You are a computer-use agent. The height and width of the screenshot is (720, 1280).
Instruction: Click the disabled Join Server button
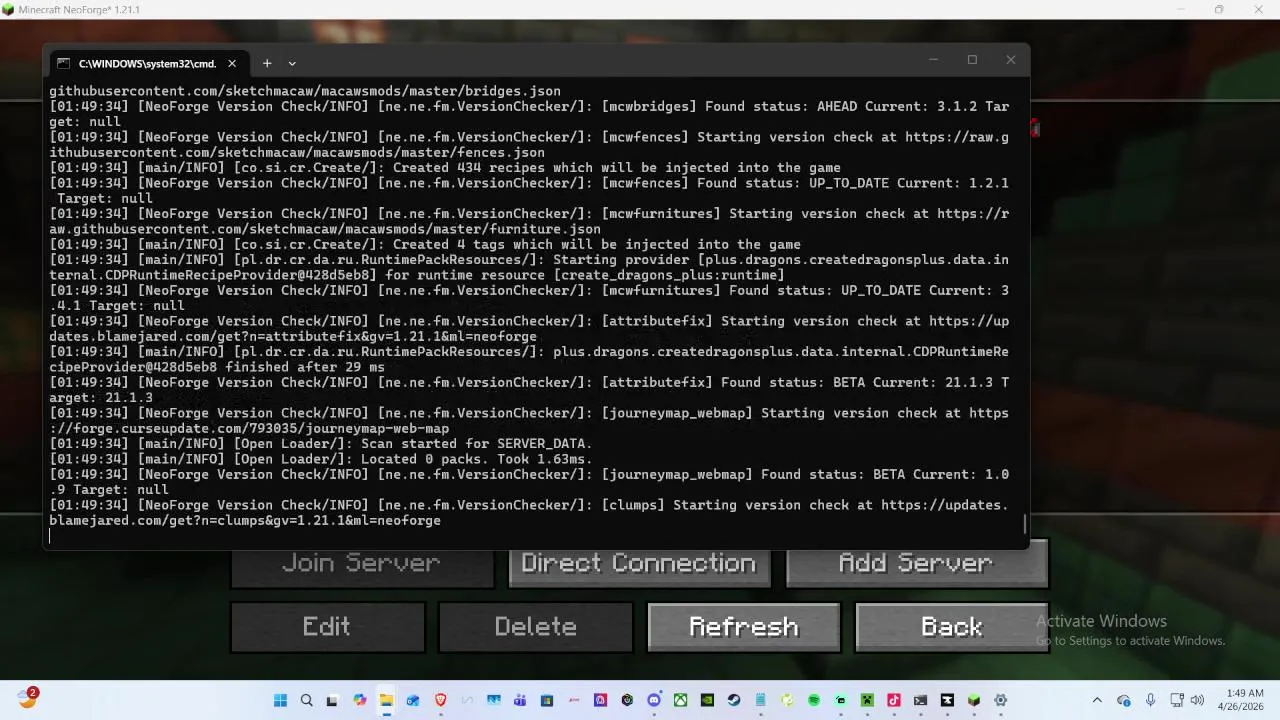pos(361,565)
